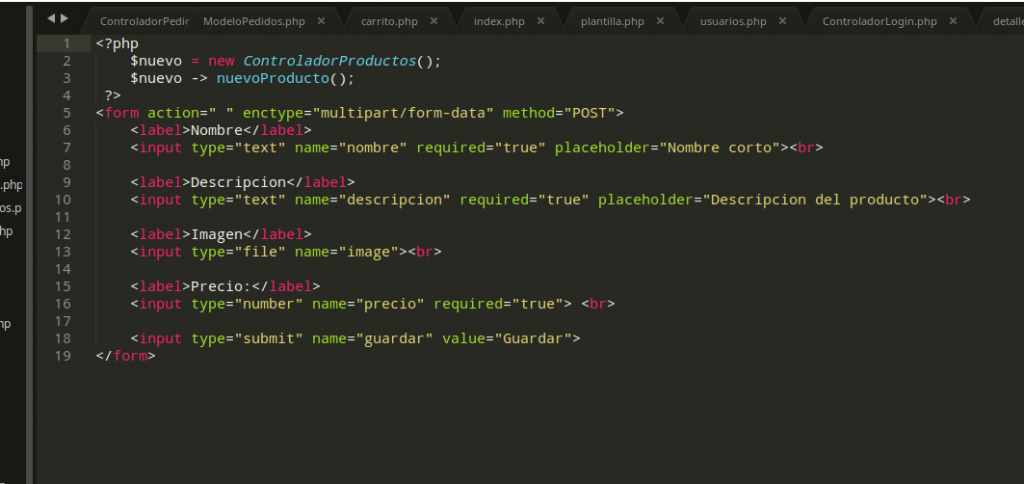Click the tab scroll left arrow

point(52,18)
